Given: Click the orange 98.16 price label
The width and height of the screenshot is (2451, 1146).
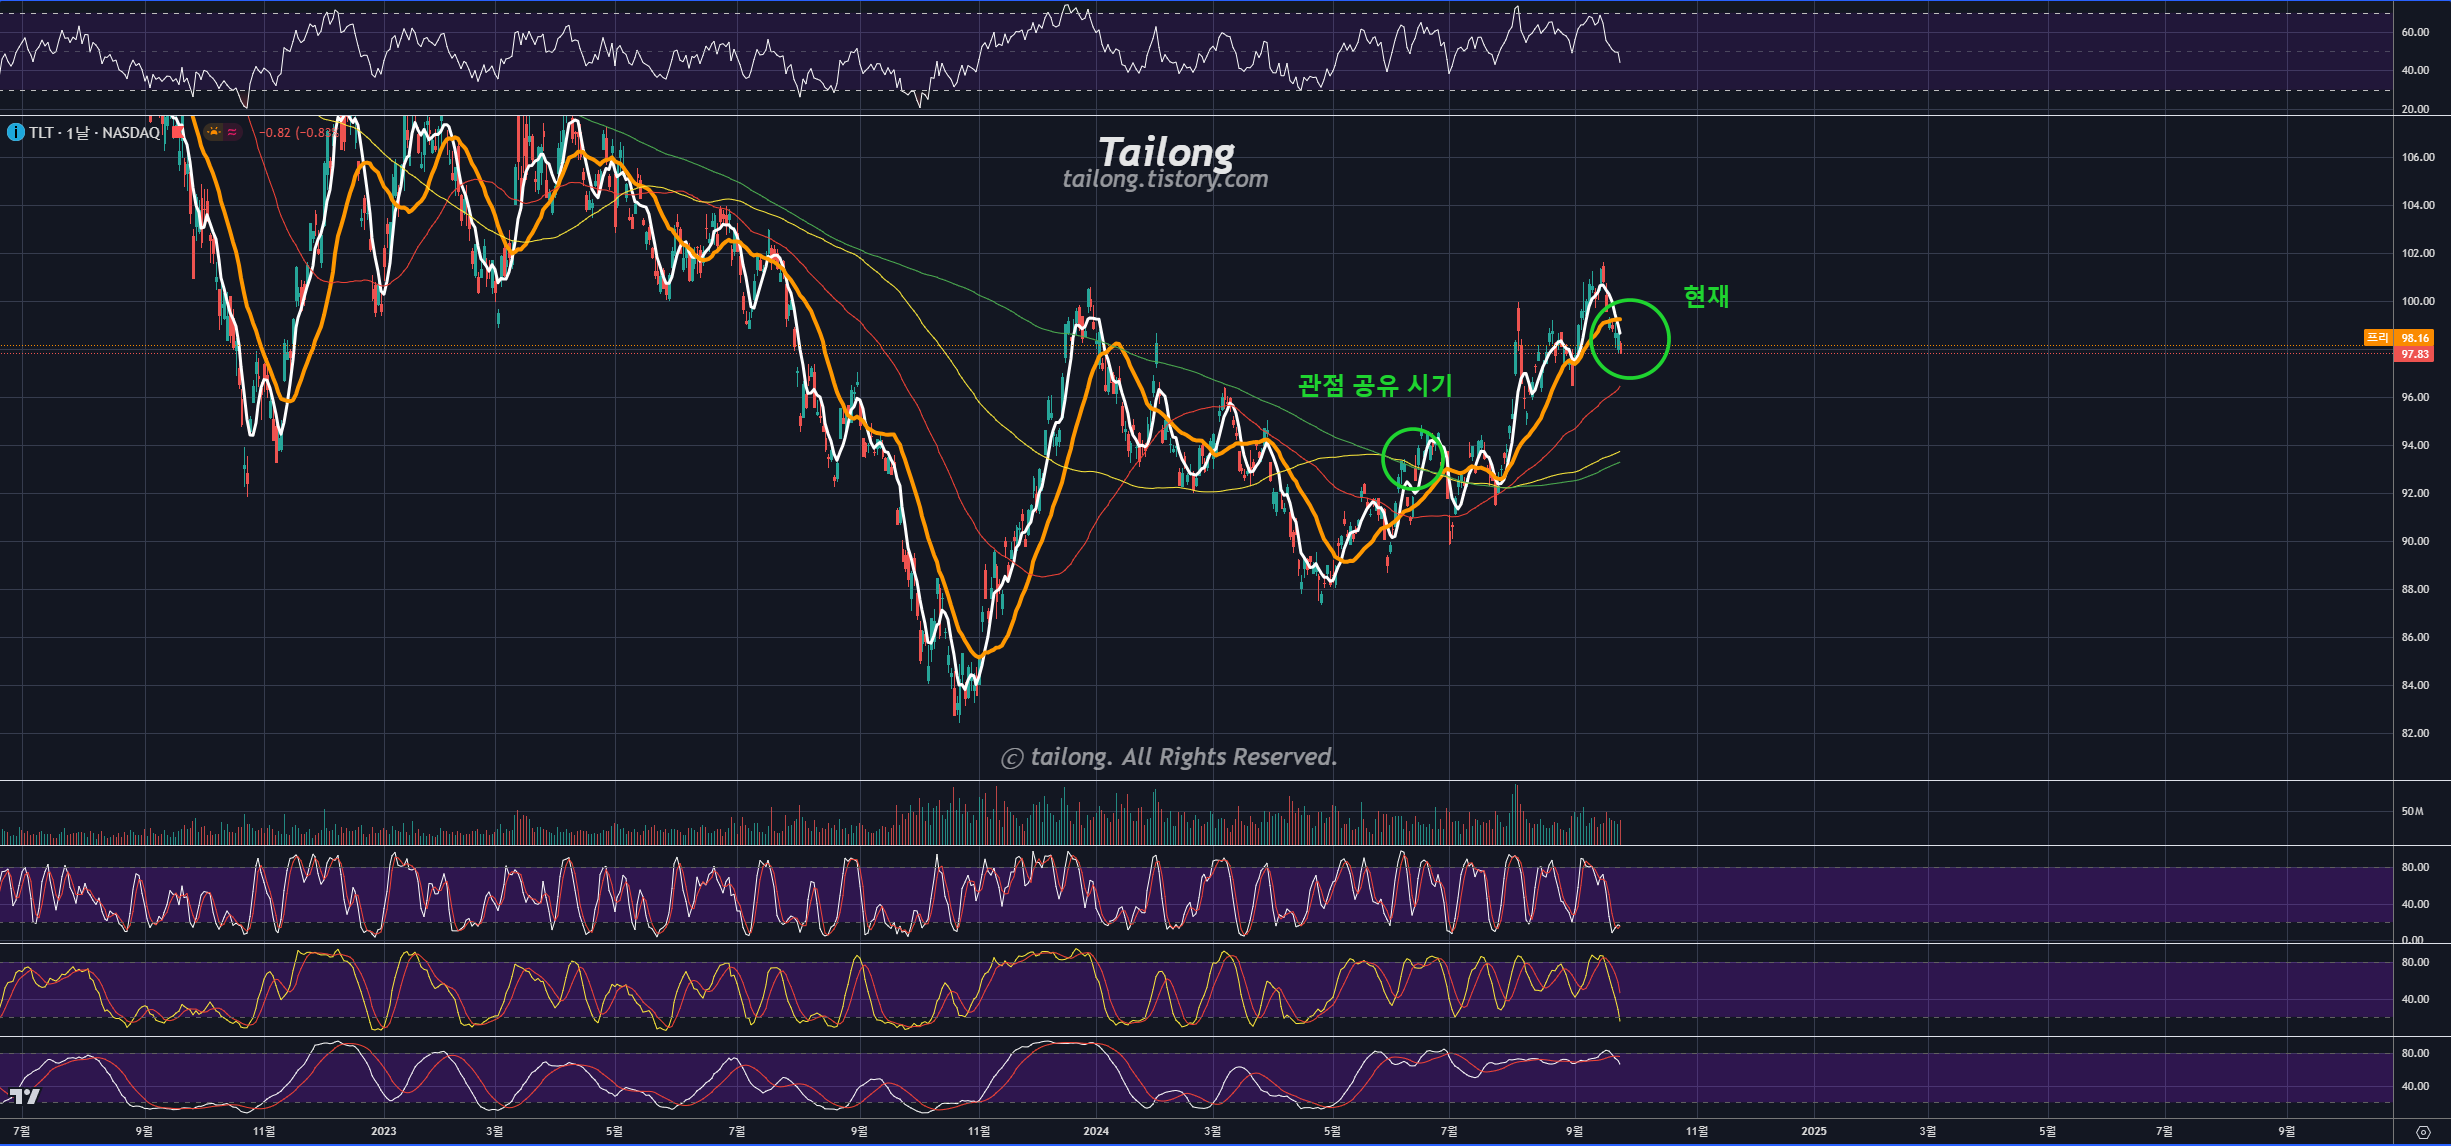Looking at the screenshot, I should tap(2415, 338).
